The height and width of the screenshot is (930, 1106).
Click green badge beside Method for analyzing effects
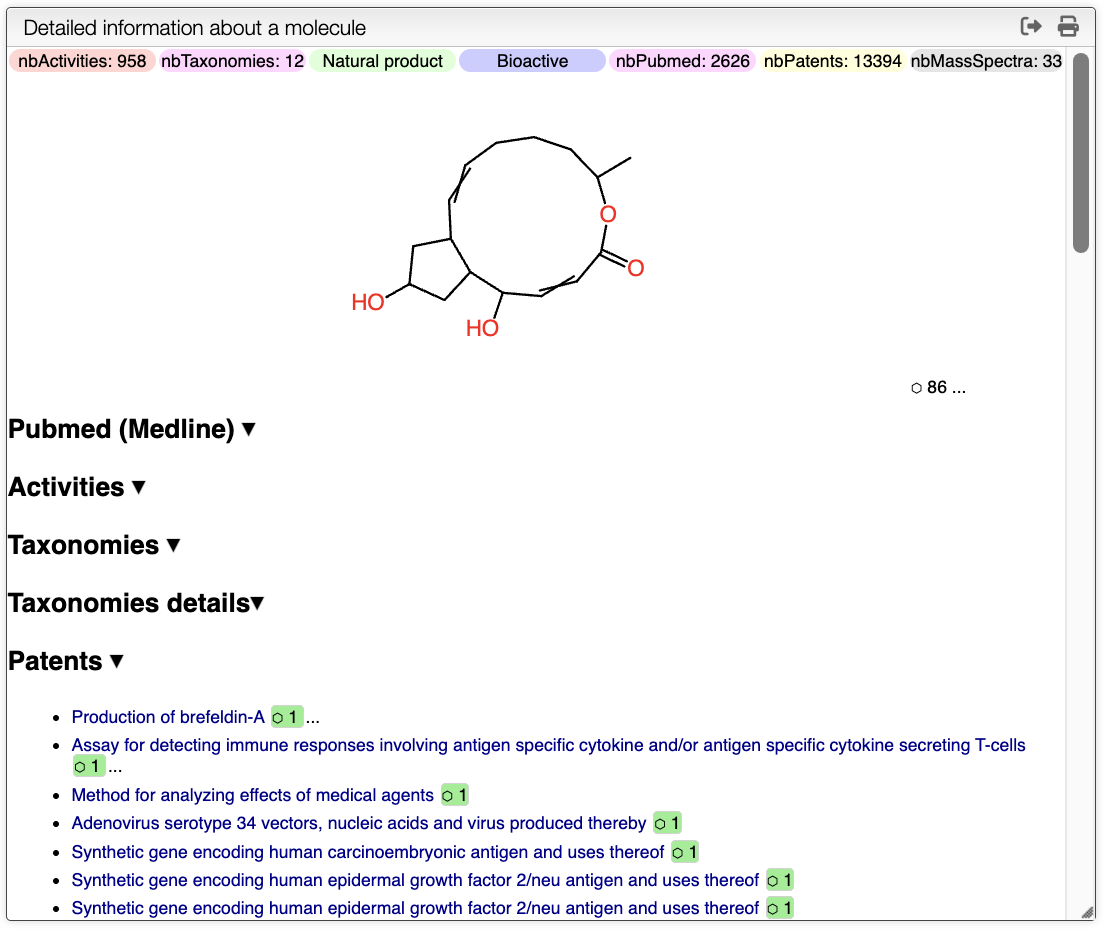(455, 795)
